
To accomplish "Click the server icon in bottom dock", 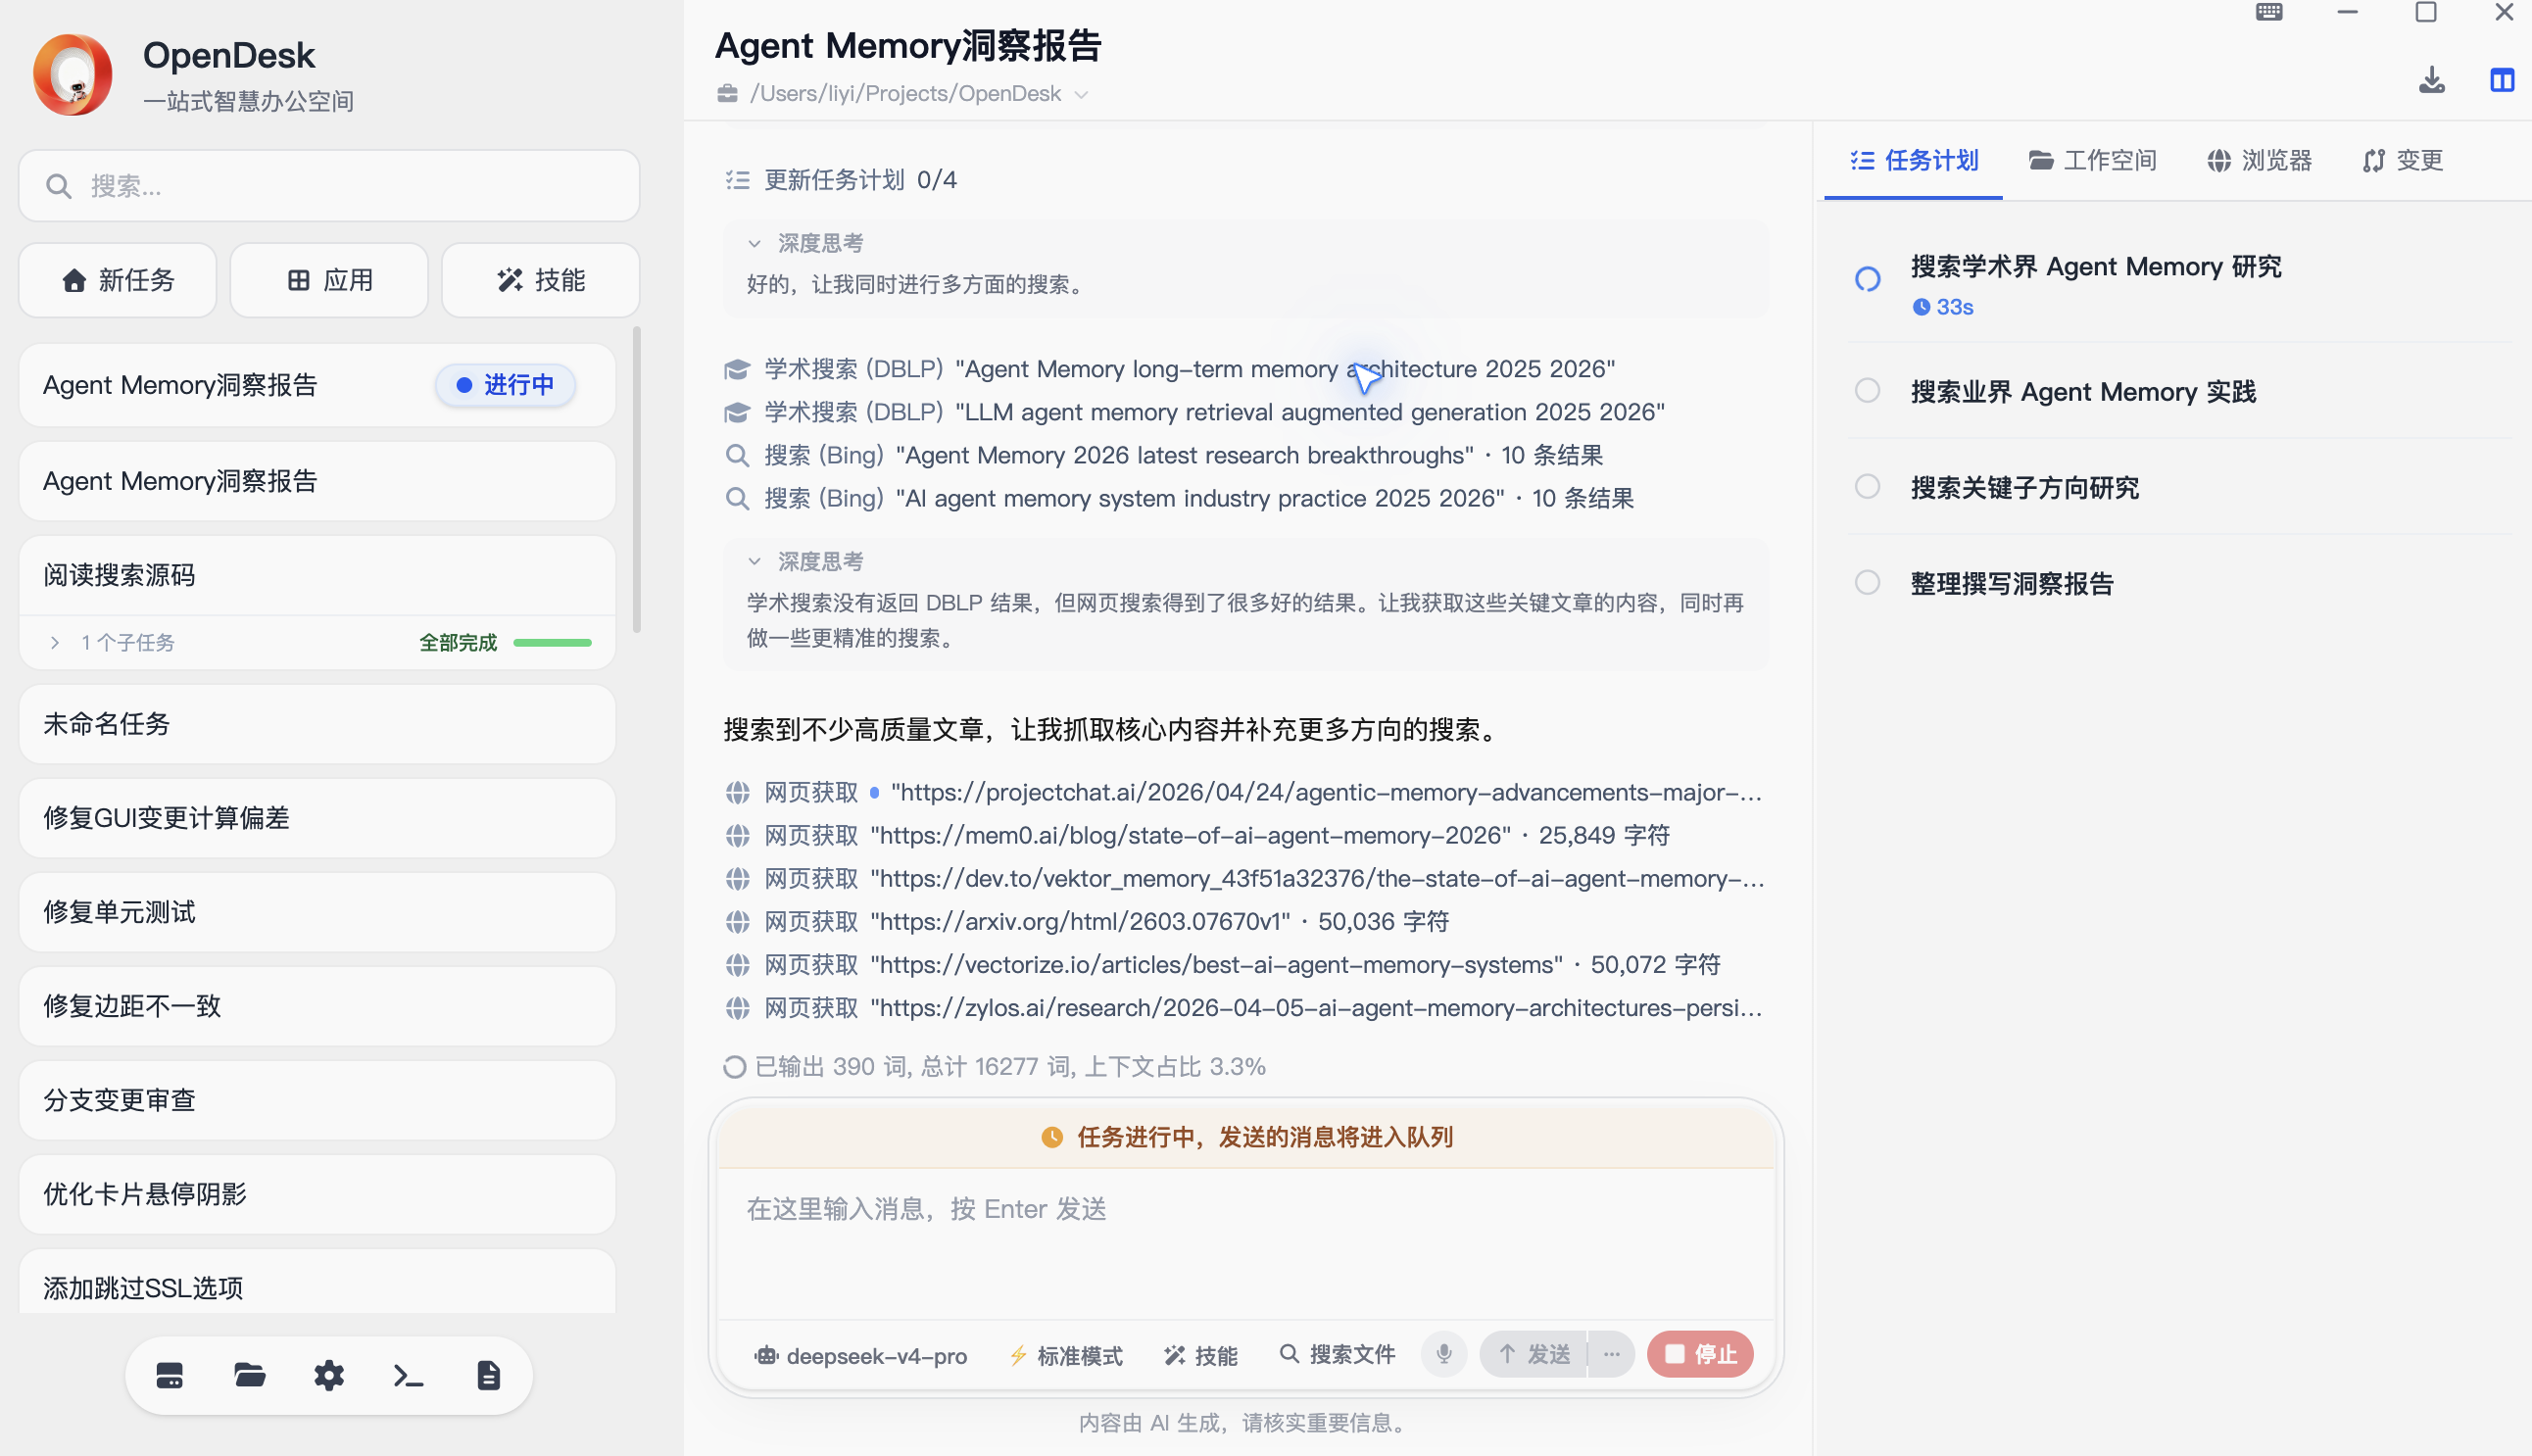I will (170, 1376).
